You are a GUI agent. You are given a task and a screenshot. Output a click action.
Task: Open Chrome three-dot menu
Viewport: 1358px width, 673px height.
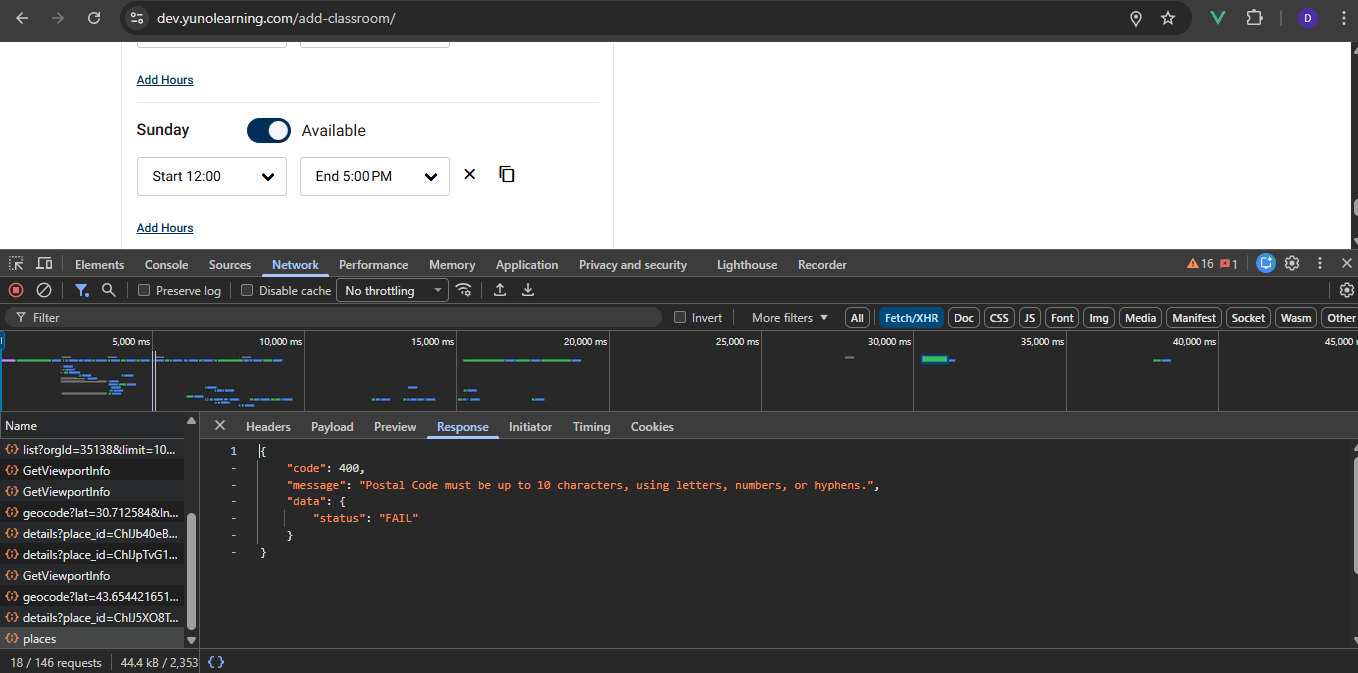click(x=1342, y=18)
